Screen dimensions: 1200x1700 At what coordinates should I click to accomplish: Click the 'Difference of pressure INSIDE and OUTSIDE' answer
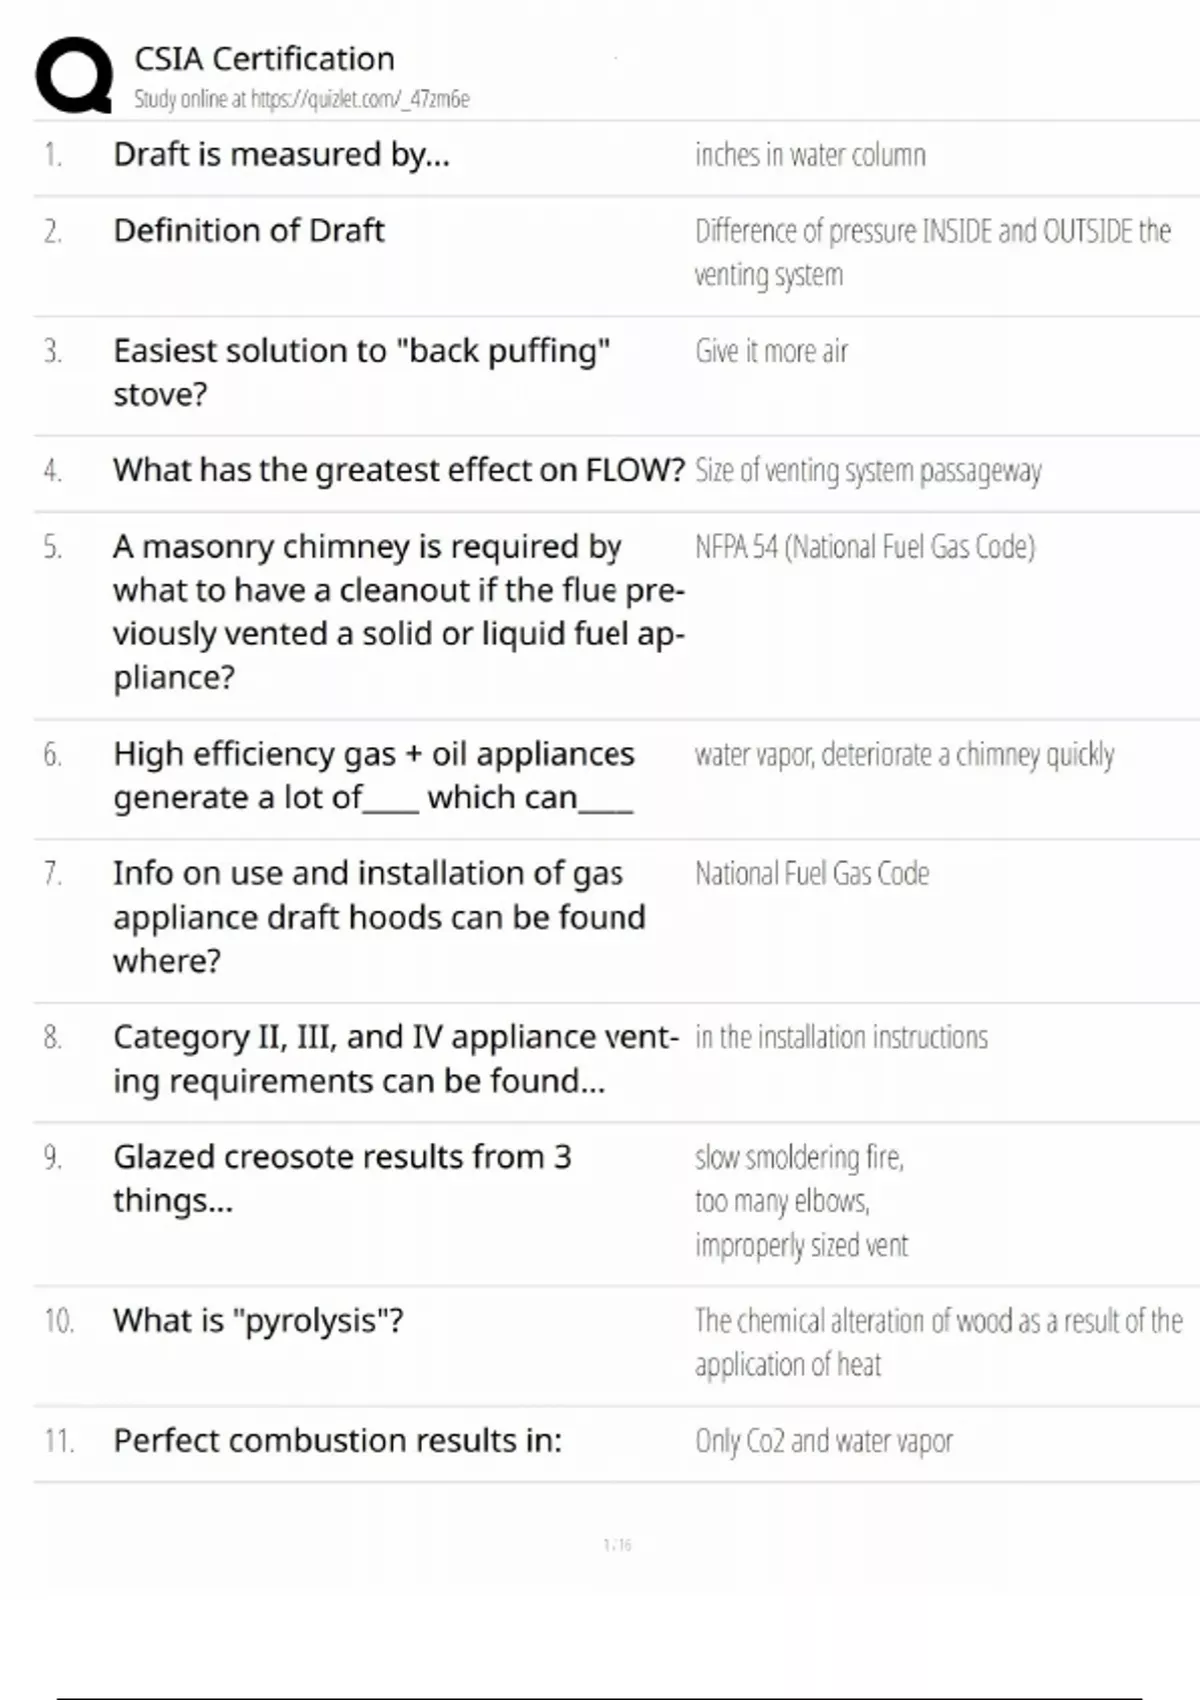[x=933, y=253]
